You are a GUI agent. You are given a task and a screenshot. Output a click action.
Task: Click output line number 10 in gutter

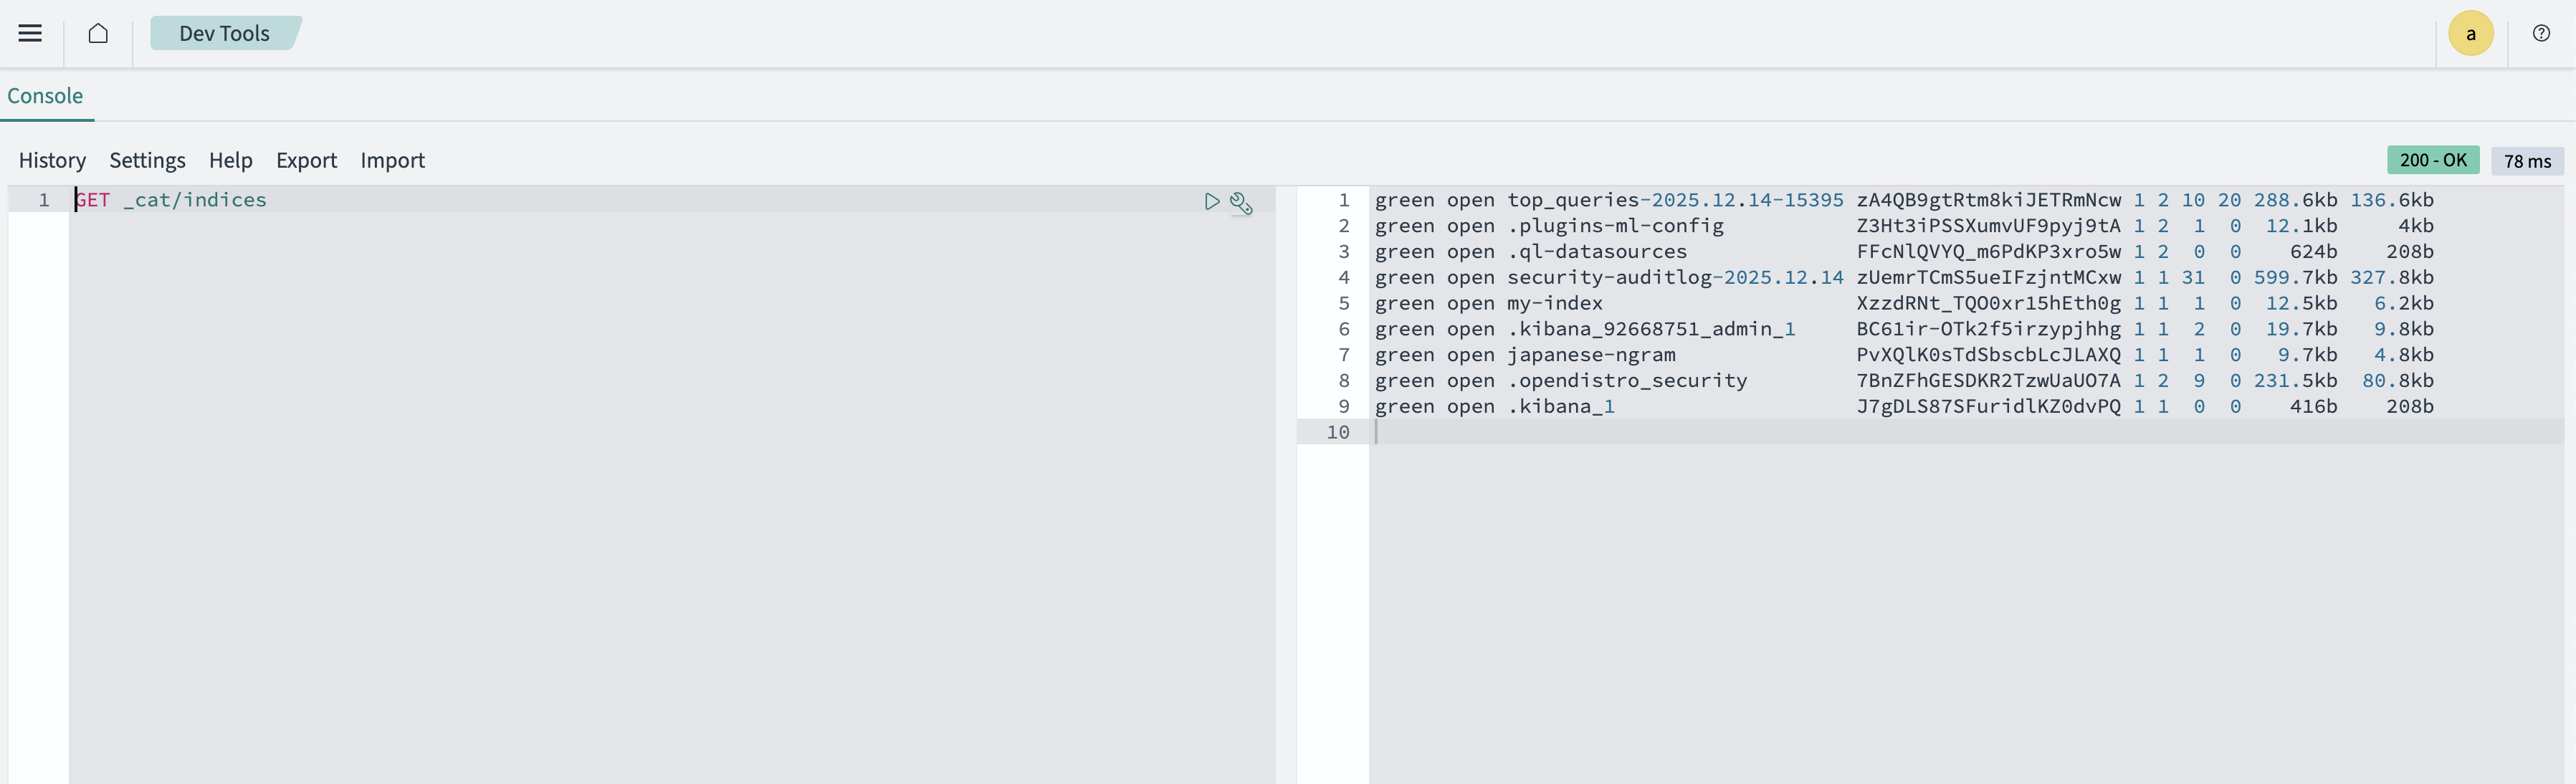point(1337,432)
